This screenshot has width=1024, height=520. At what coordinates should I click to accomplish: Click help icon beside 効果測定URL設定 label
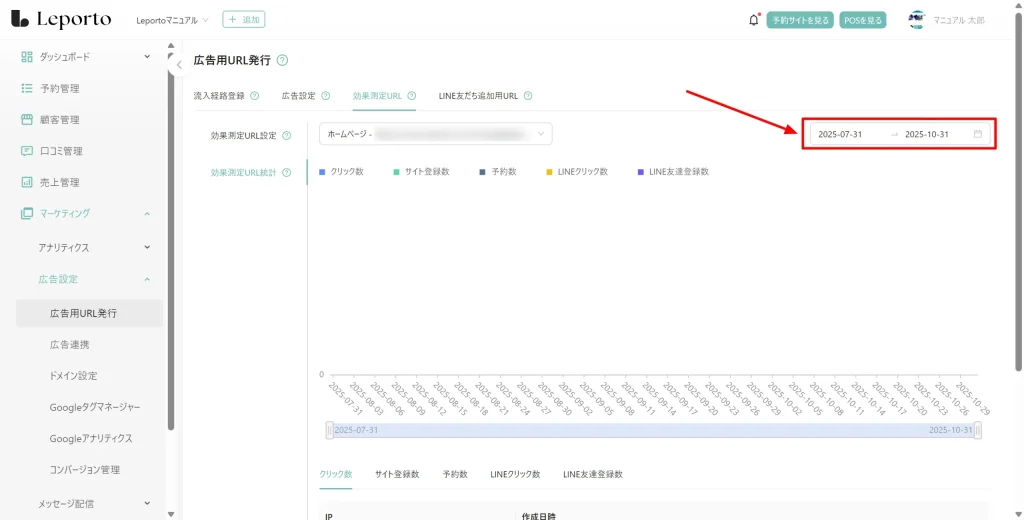287,136
